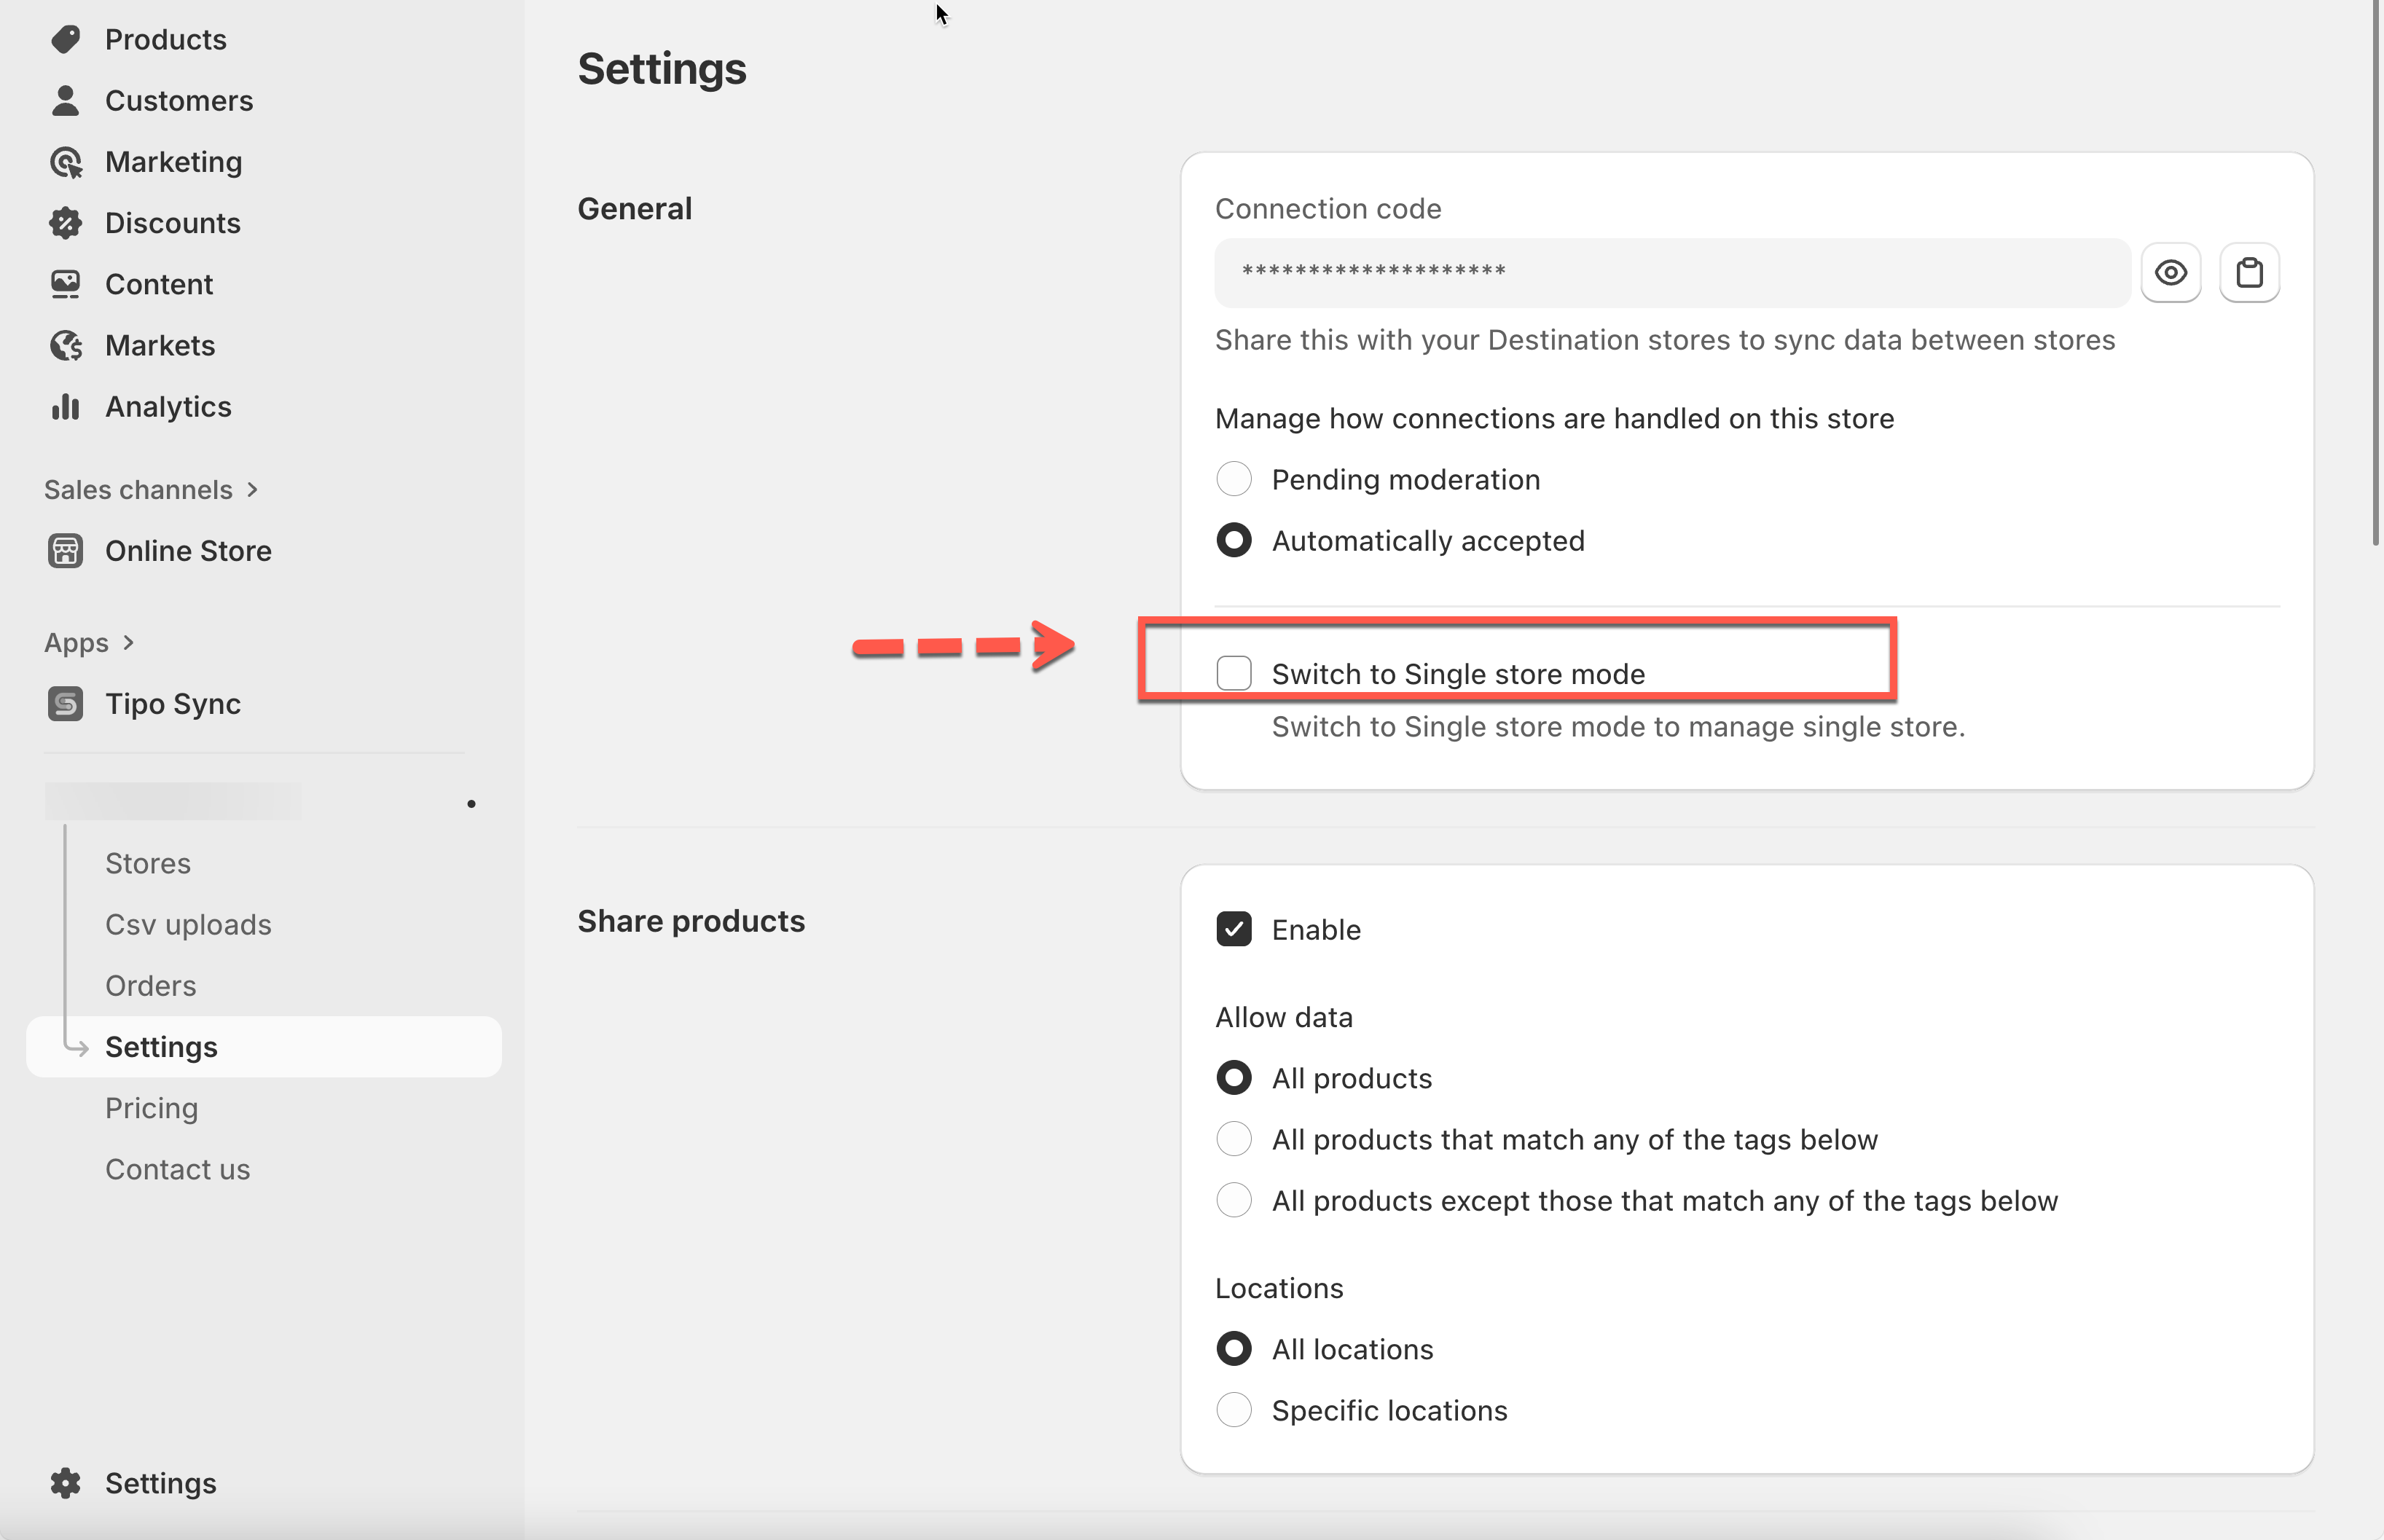Viewport: 2384px width, 1540px height.
Task: Select Specific locations radio option
Action: [1234, 1410]
